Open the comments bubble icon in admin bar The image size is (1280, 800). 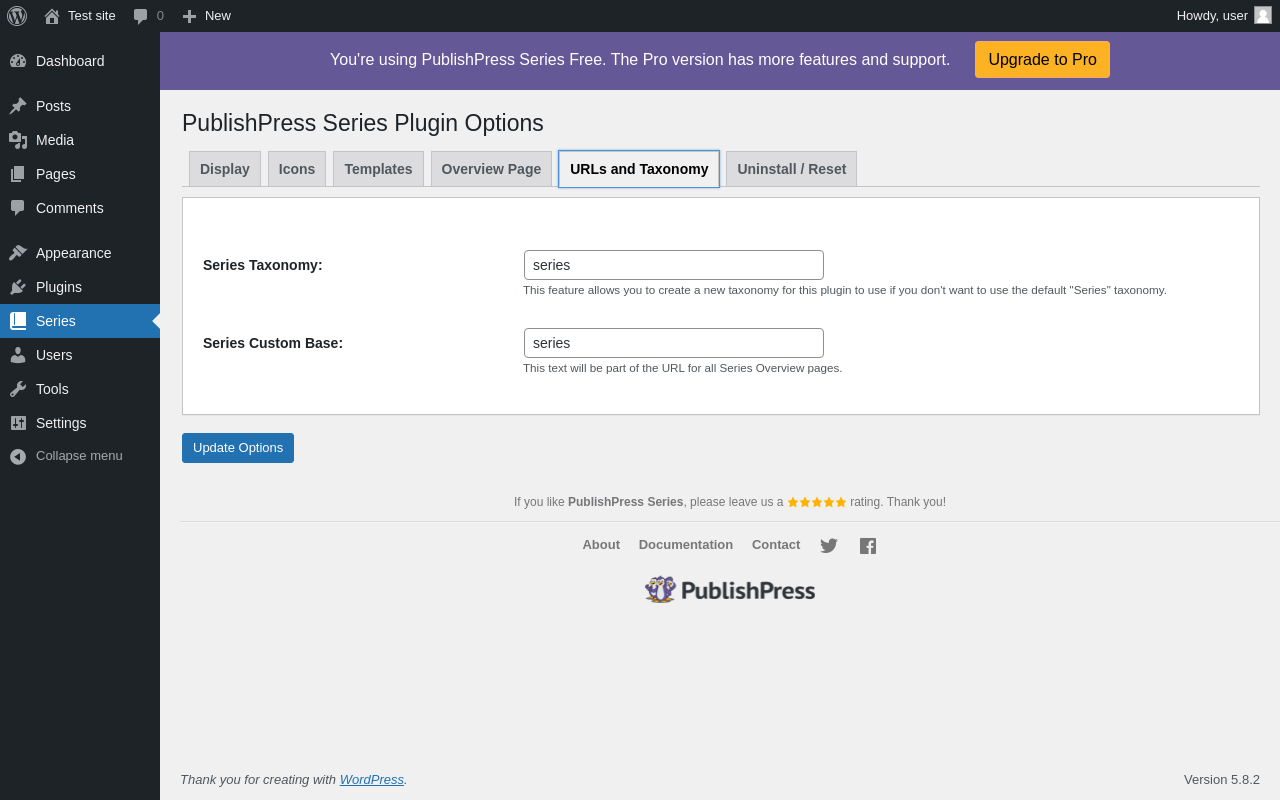141,16
